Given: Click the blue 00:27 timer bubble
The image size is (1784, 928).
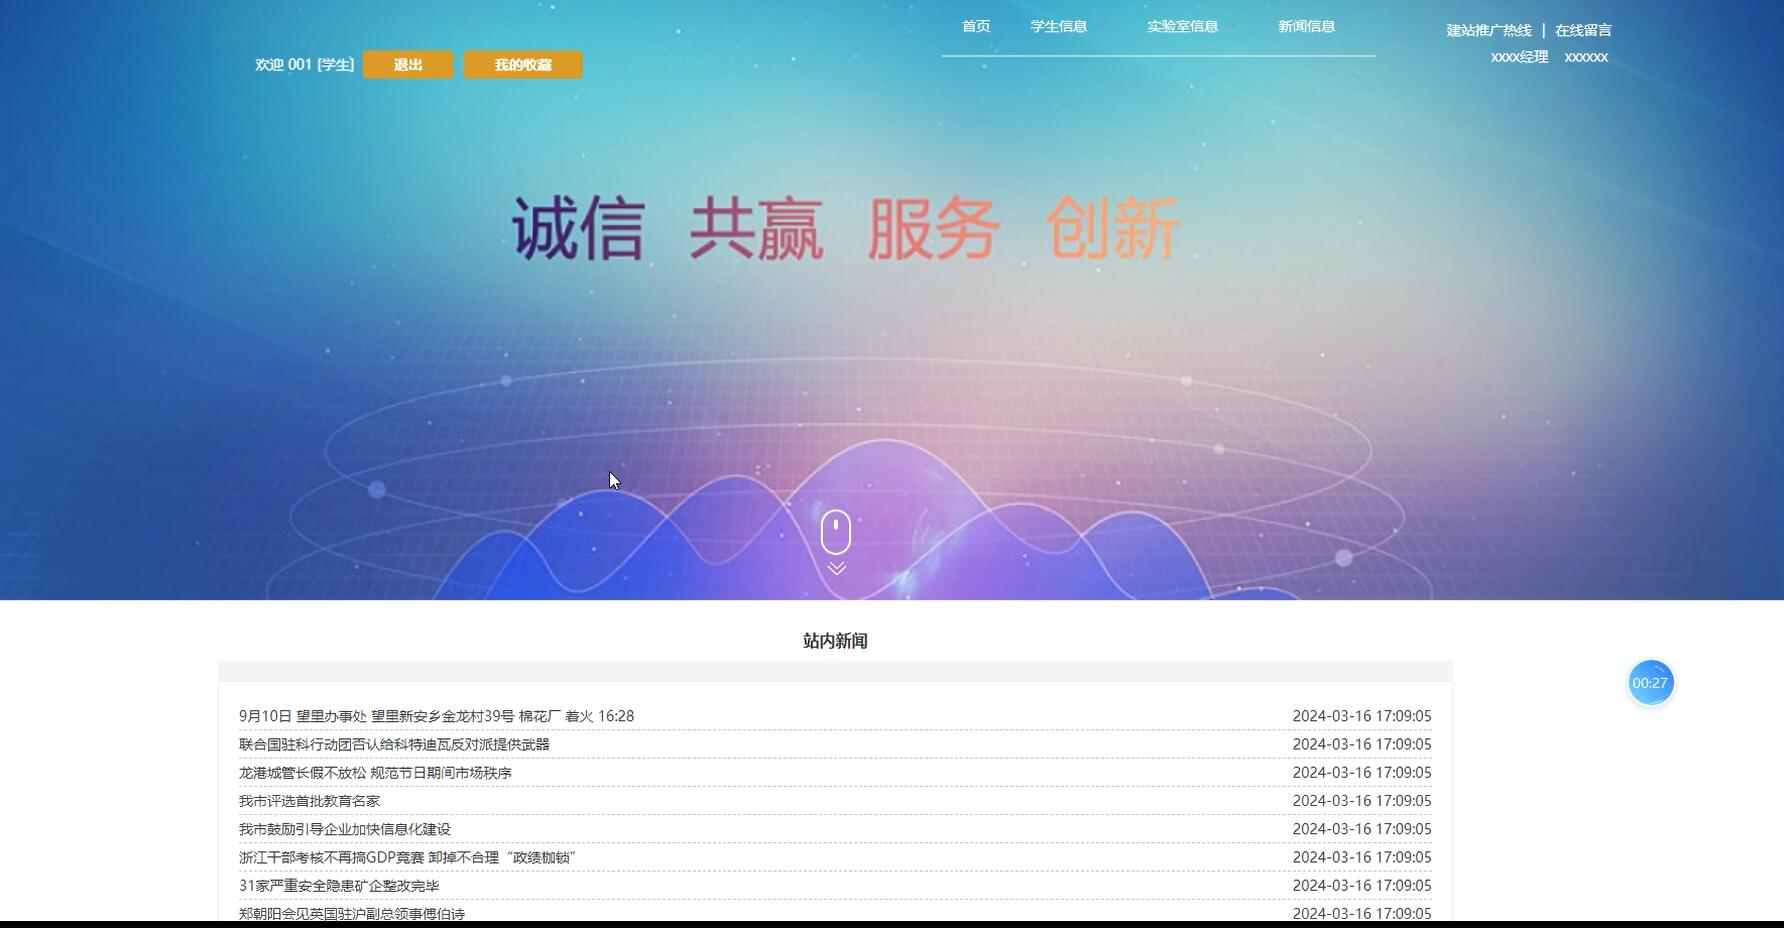Looking at the screenshot, I should [x=1652, y=682].
